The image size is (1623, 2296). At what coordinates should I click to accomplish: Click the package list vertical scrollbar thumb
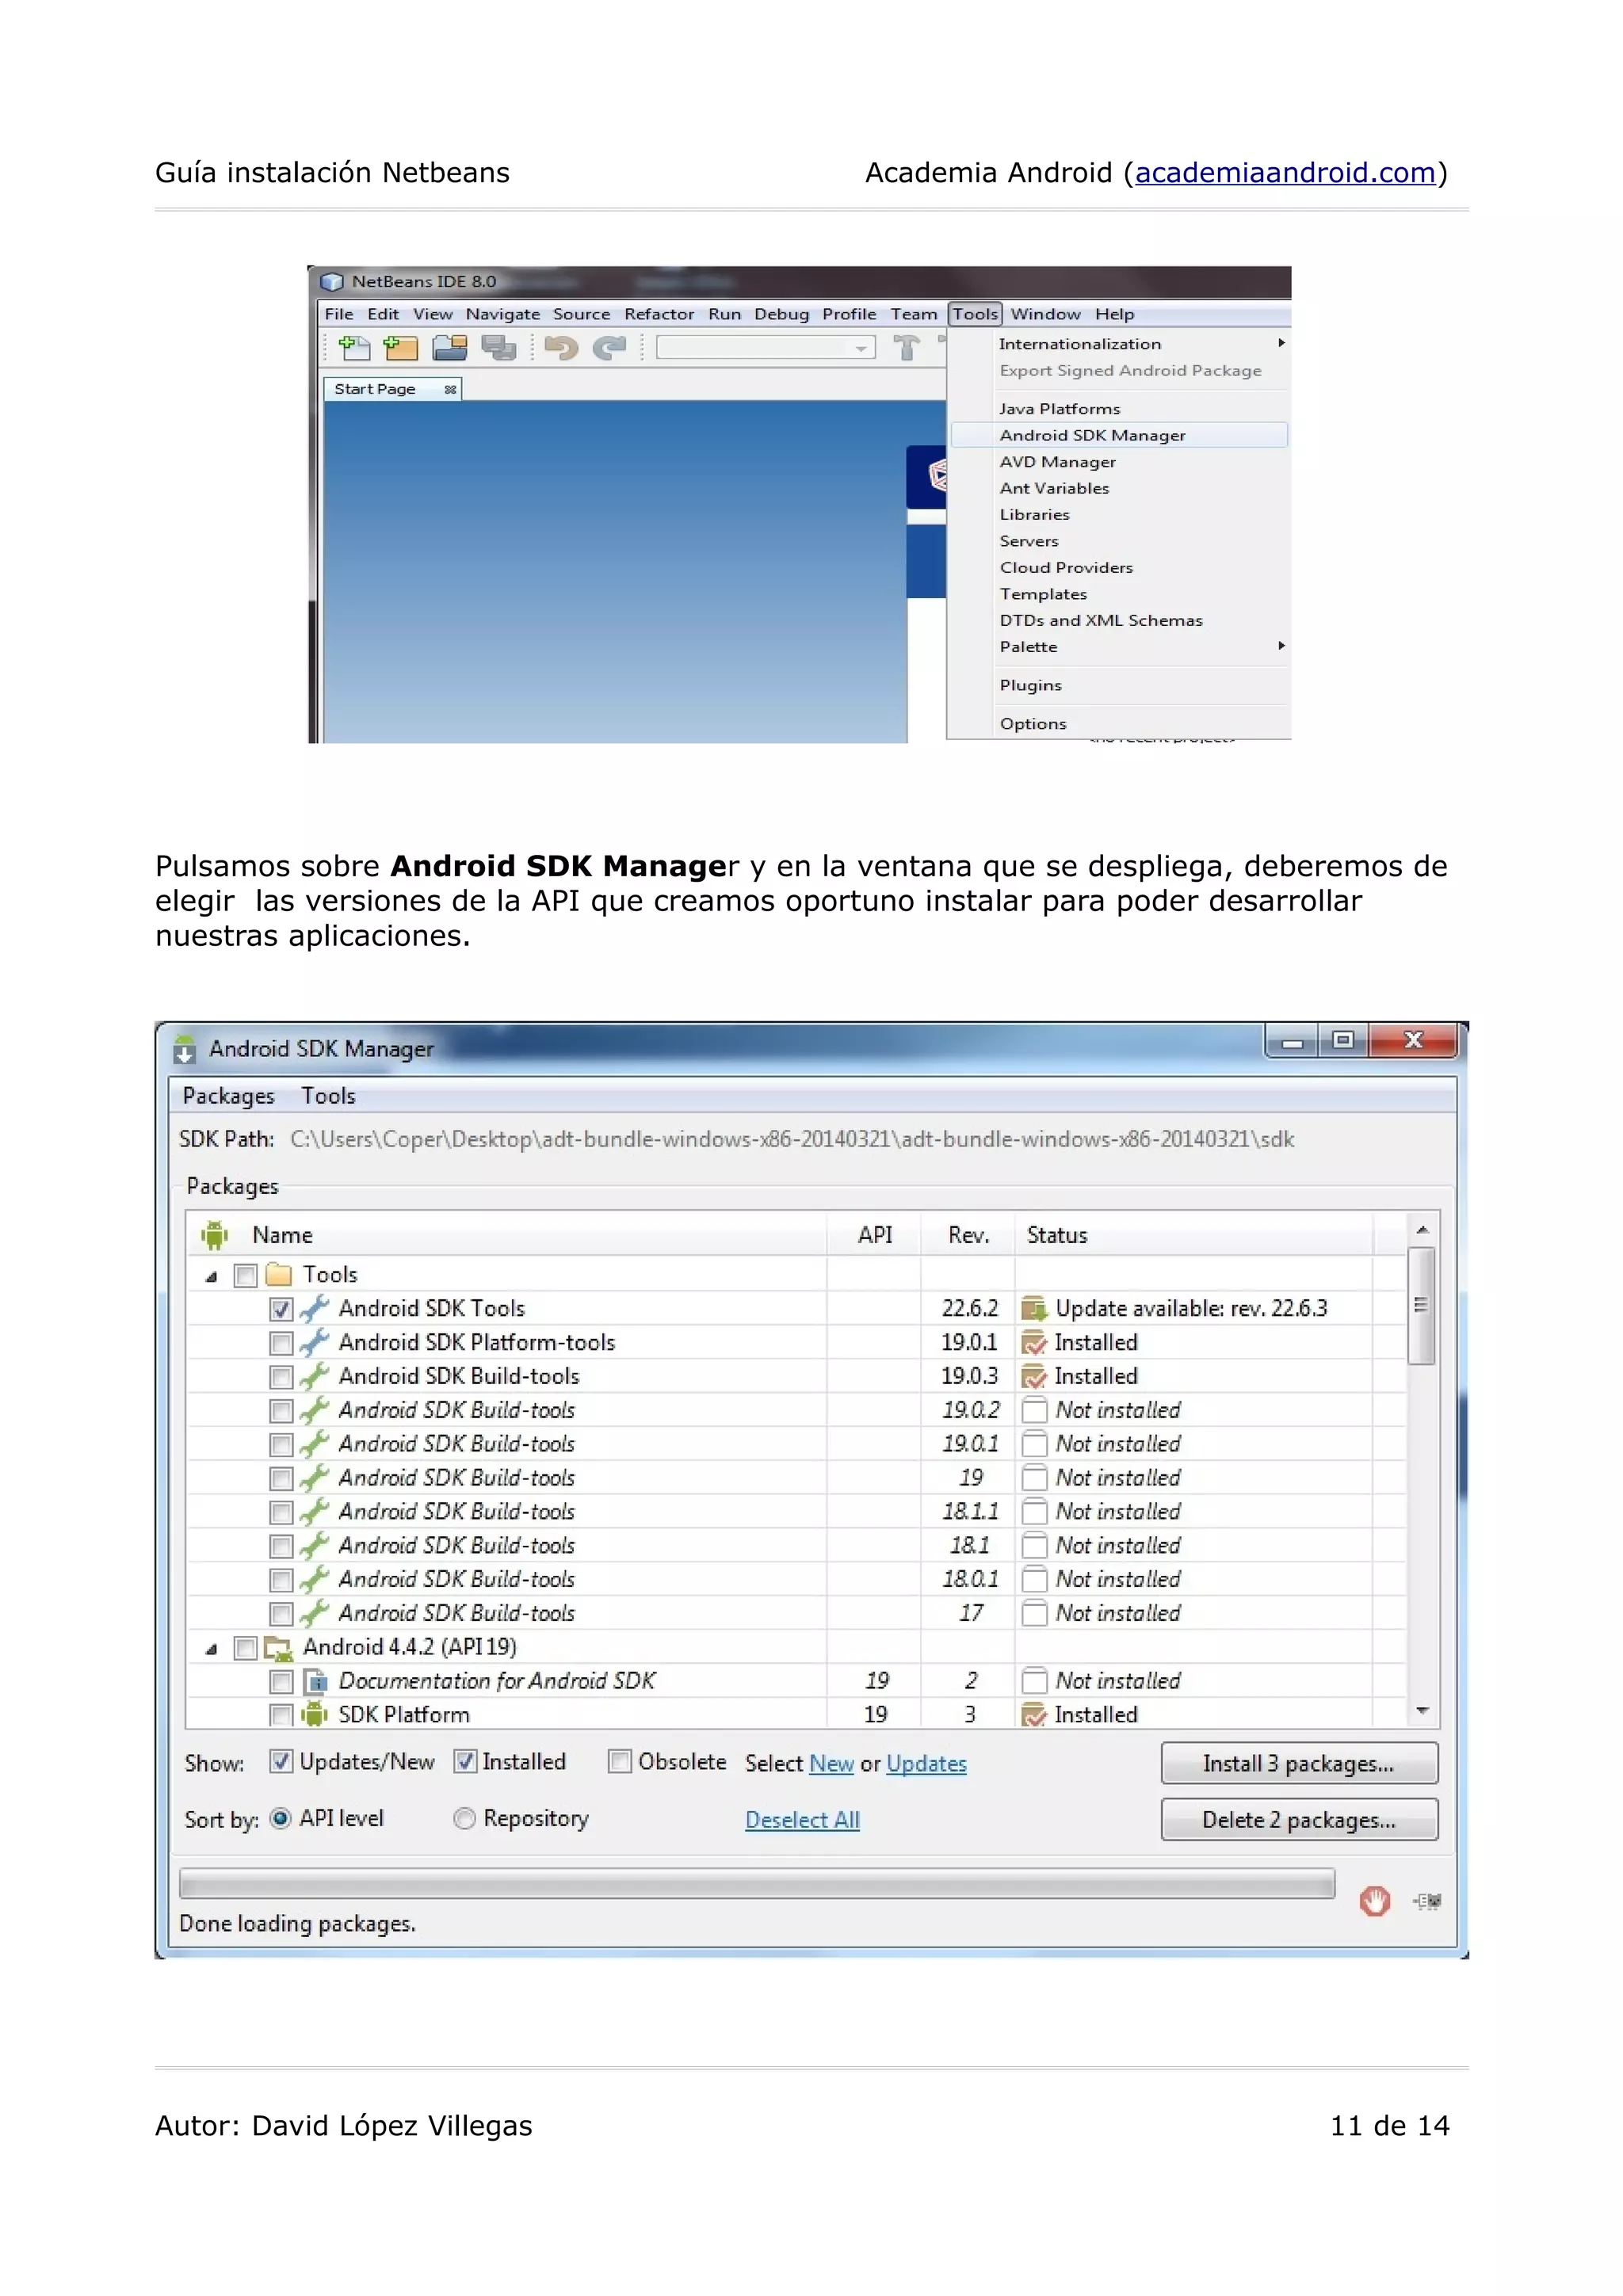tap(1422, 1305)
